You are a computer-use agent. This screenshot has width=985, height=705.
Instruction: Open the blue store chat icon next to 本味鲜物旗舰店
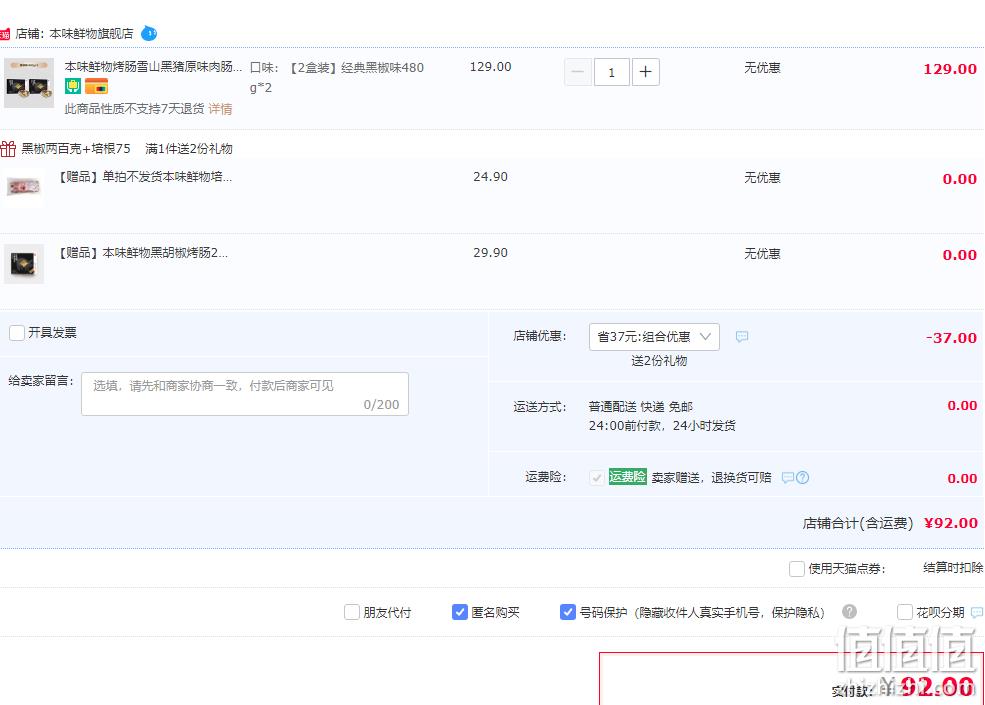(149, 33)
